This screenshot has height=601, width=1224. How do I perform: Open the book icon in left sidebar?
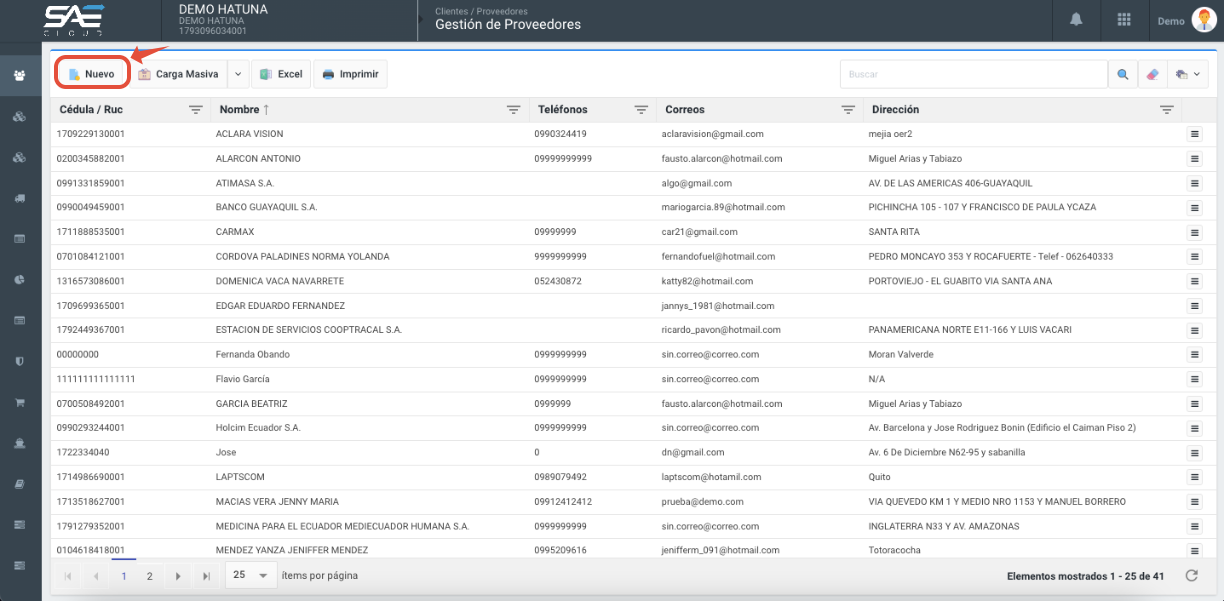pyautogui.click(x=19, y=484)
